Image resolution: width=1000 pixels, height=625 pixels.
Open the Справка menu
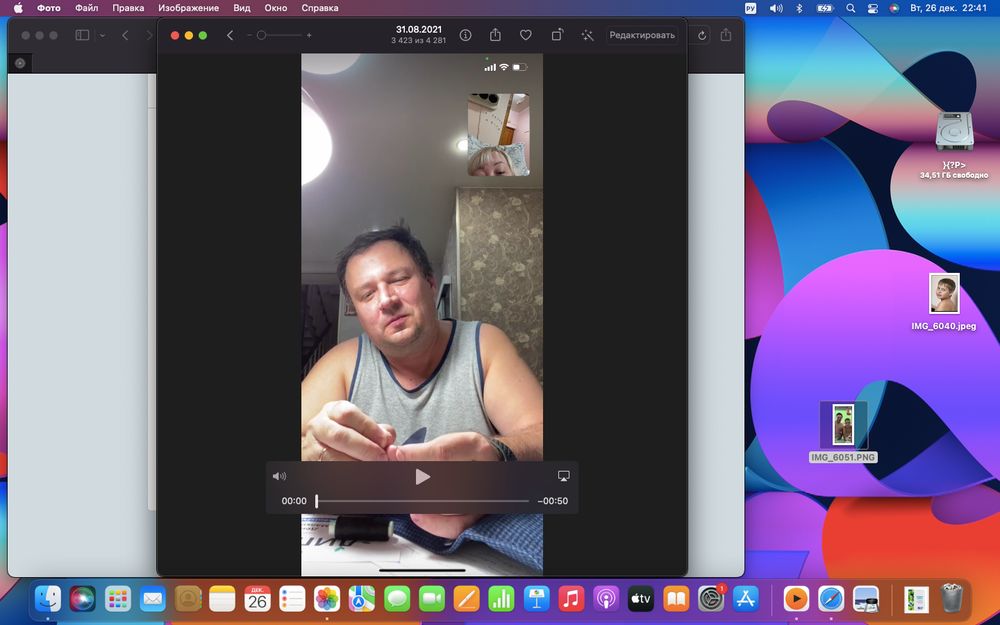(320, 8)
